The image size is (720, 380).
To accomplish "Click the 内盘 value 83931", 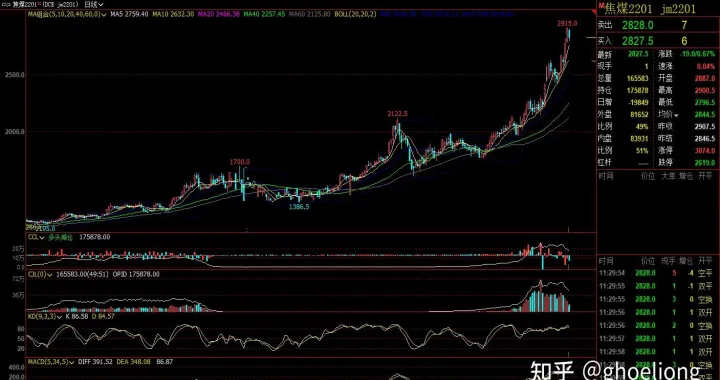I will 640,139.
